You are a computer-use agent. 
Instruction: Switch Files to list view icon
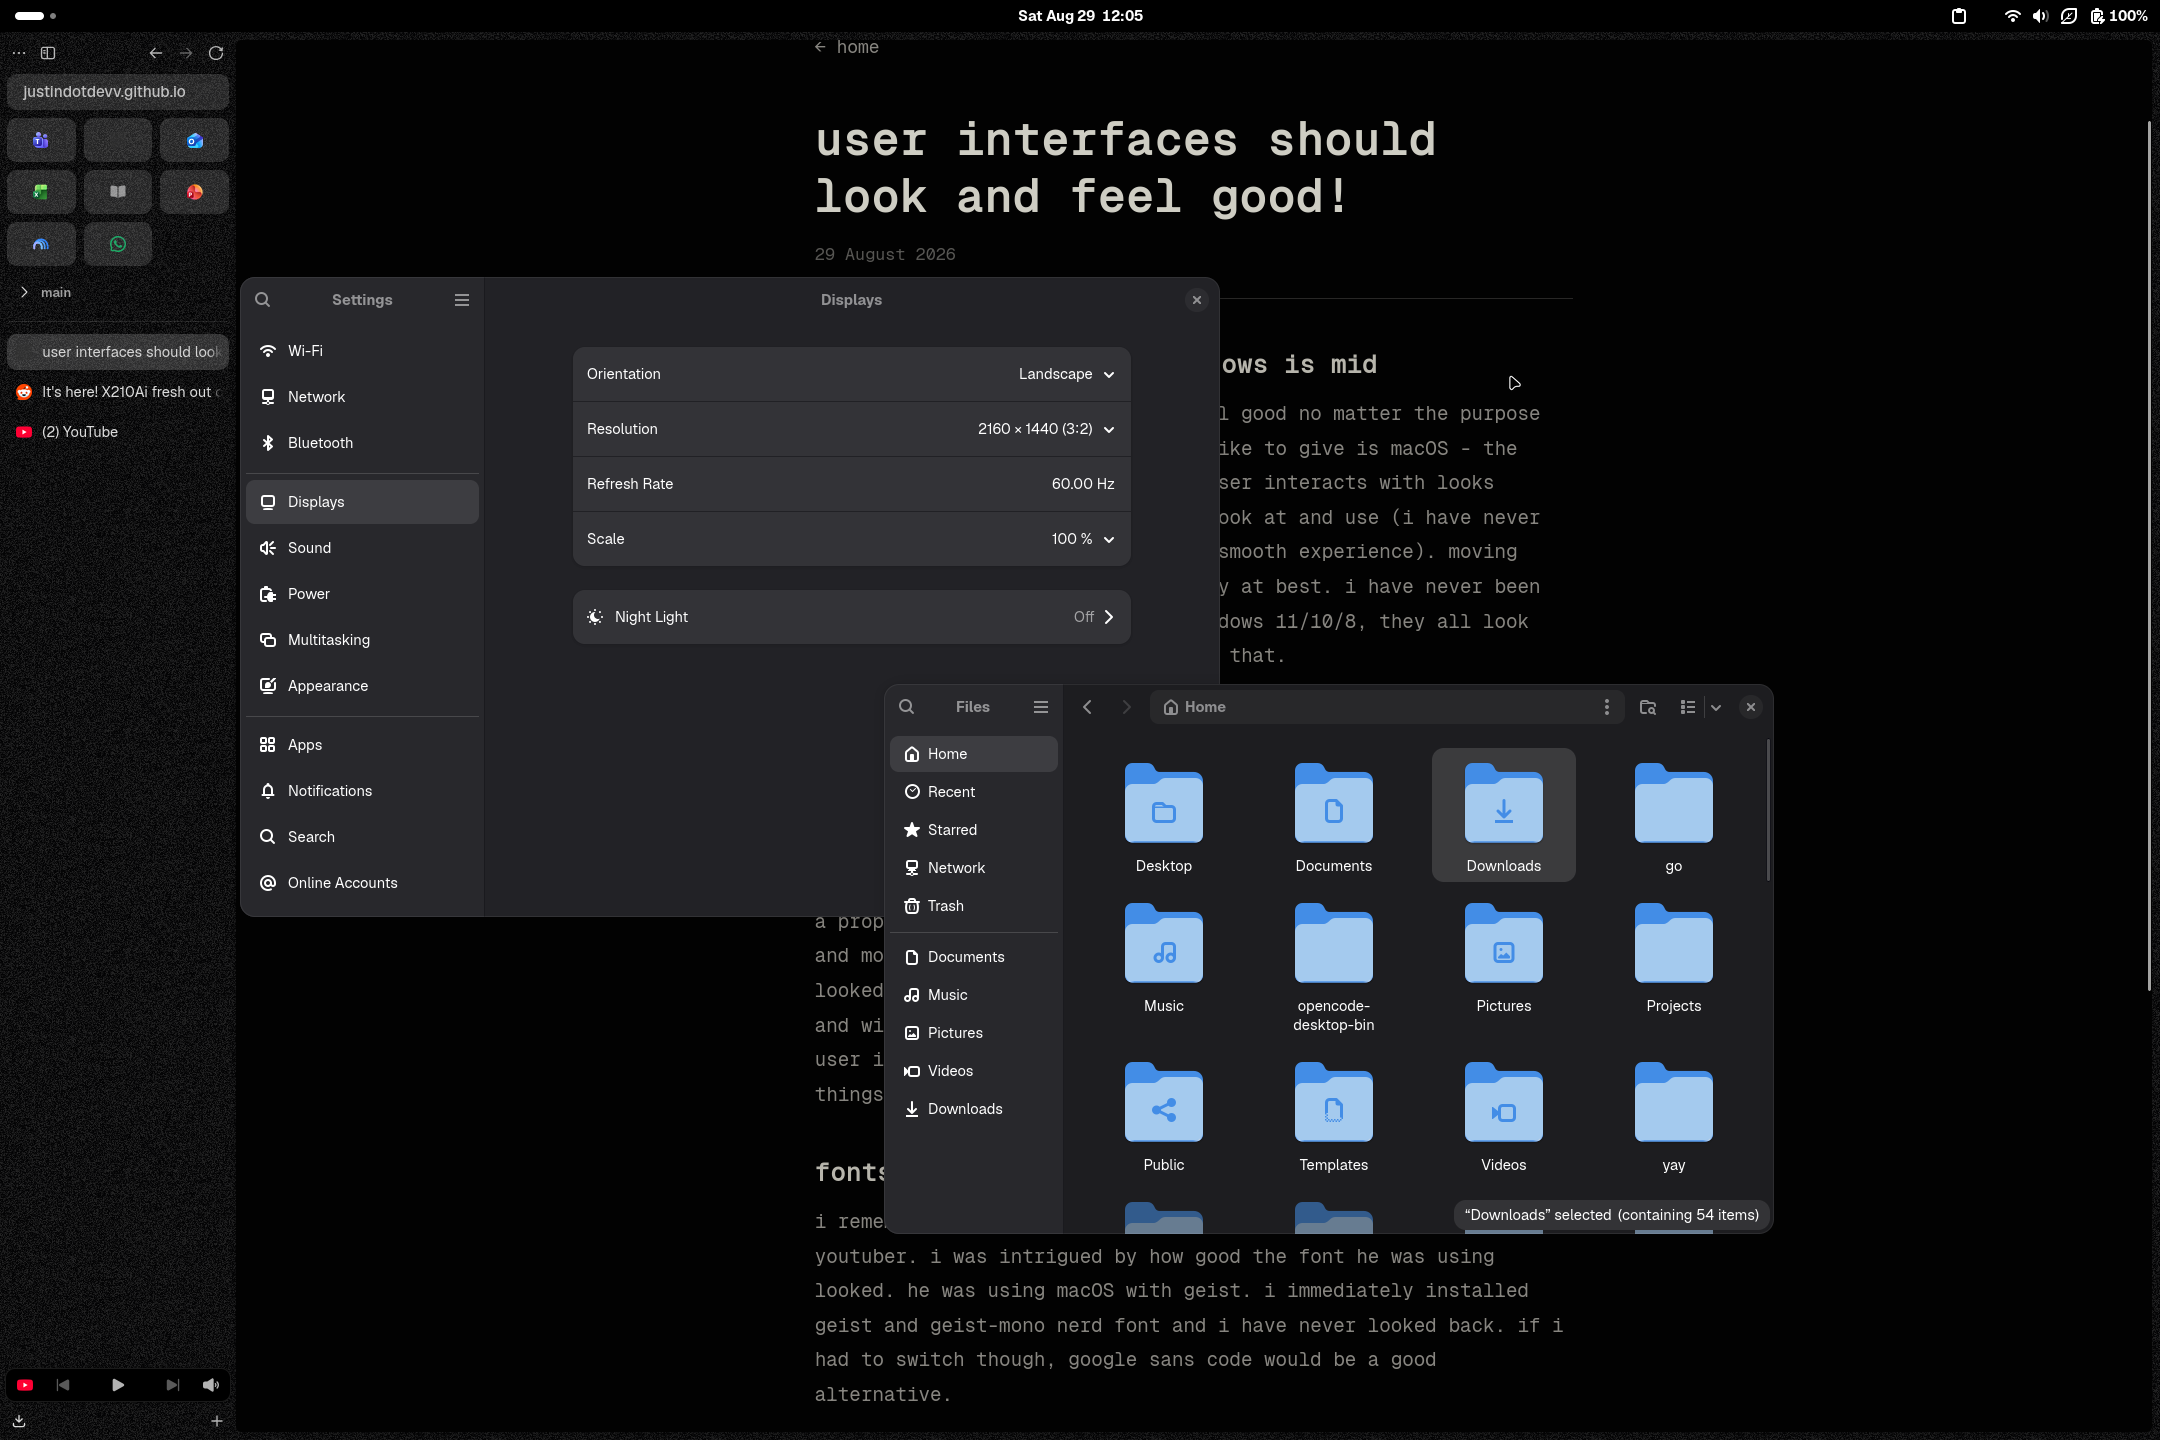(x=1688, y=707)
